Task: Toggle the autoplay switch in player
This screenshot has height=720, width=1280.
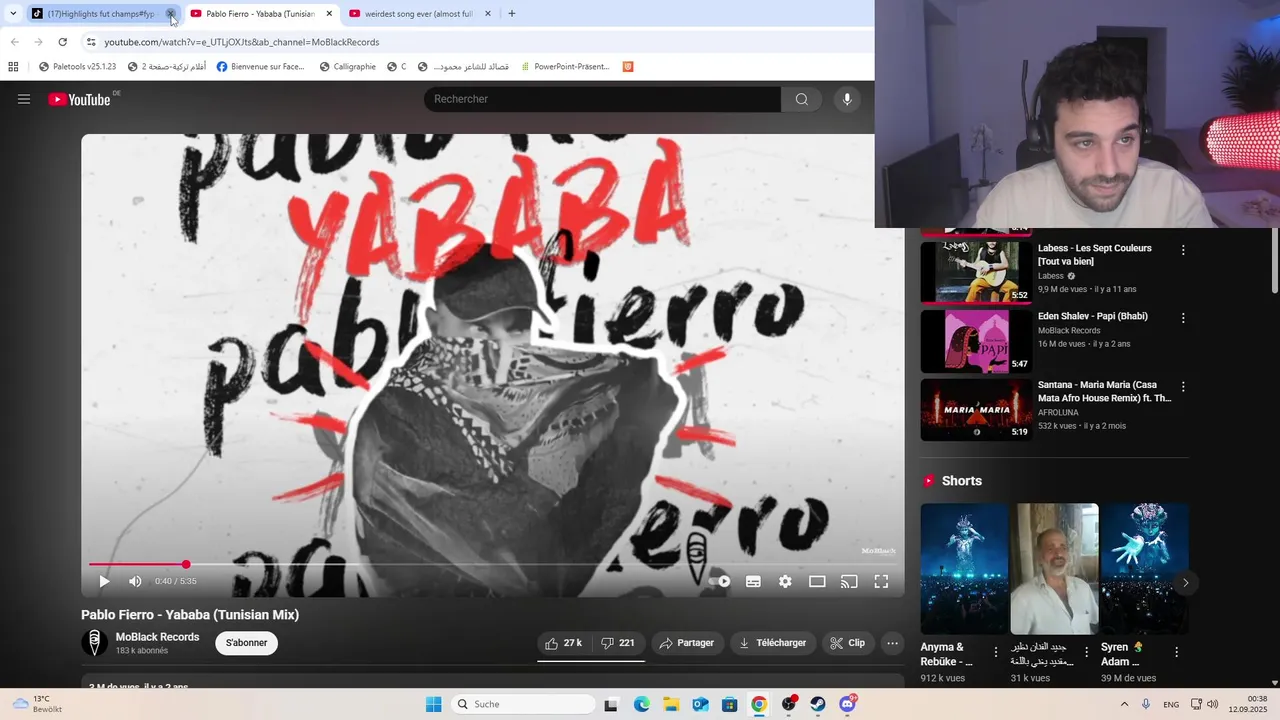Action: point(720,581)
